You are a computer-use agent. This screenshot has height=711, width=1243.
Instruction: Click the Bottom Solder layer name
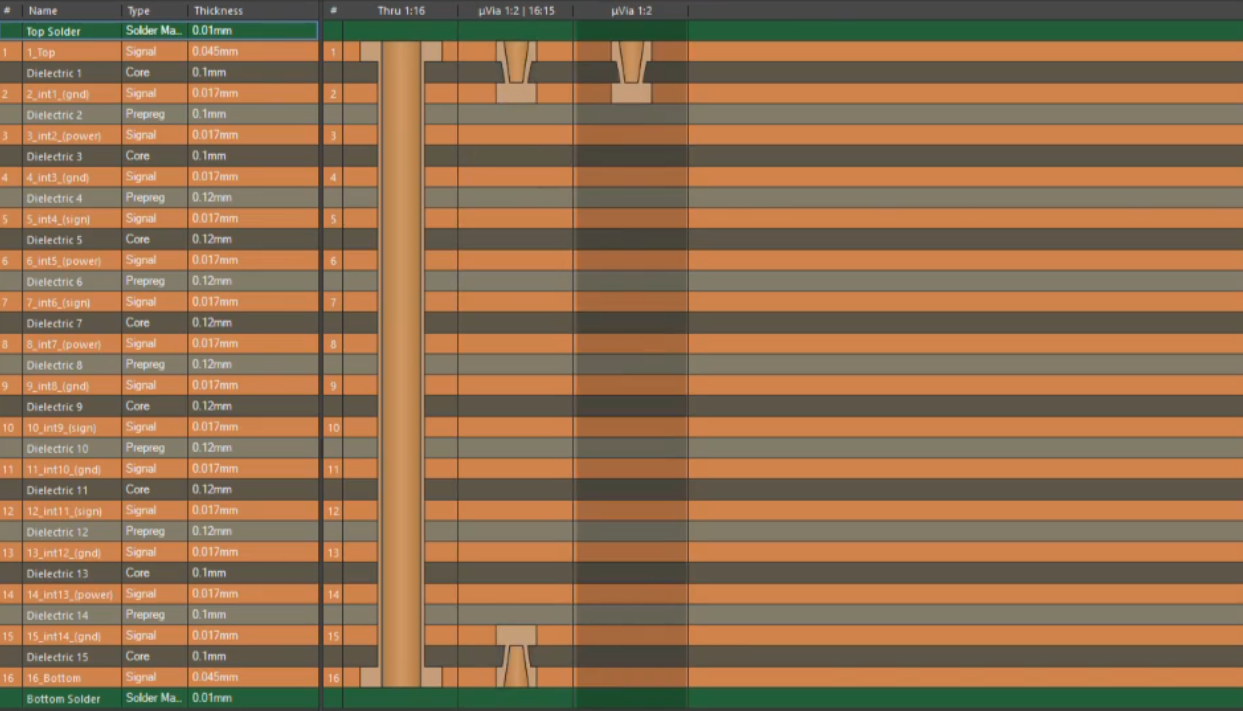click(63, 699)
